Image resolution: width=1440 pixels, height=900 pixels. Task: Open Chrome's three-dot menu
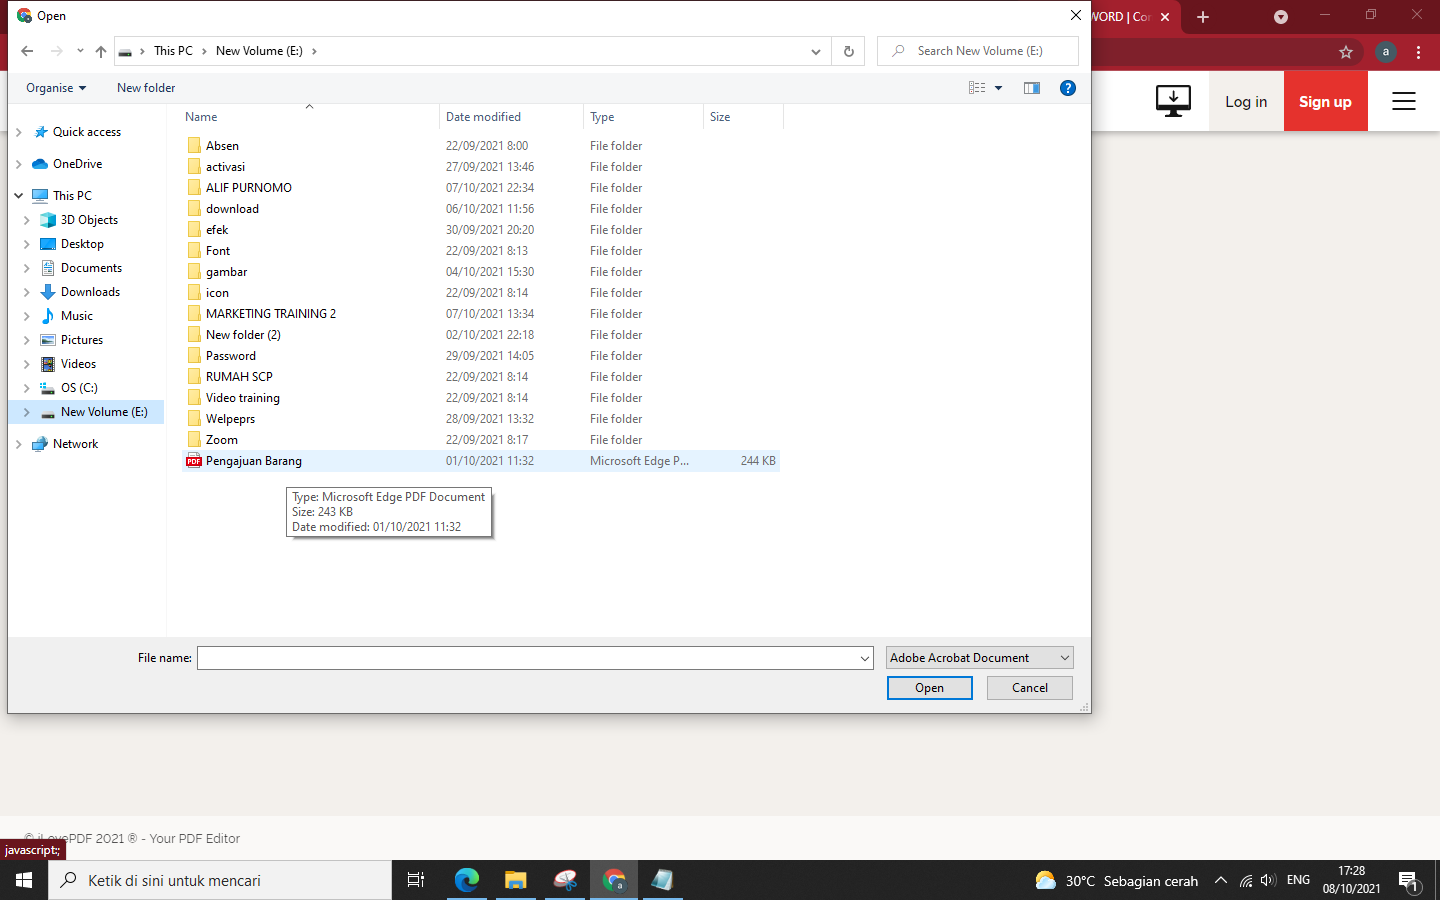[x=1419, y=52]
